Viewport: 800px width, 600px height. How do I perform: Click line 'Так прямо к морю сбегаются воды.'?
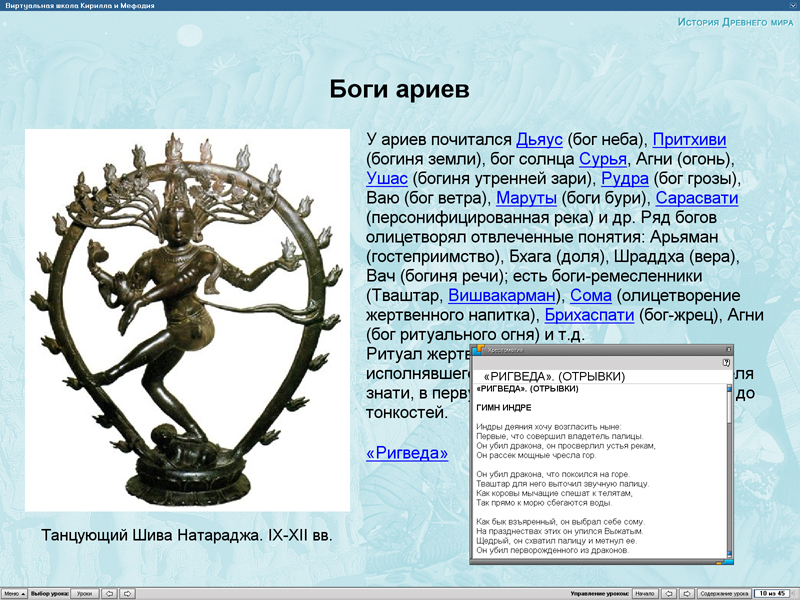click(x=544, y=503)
